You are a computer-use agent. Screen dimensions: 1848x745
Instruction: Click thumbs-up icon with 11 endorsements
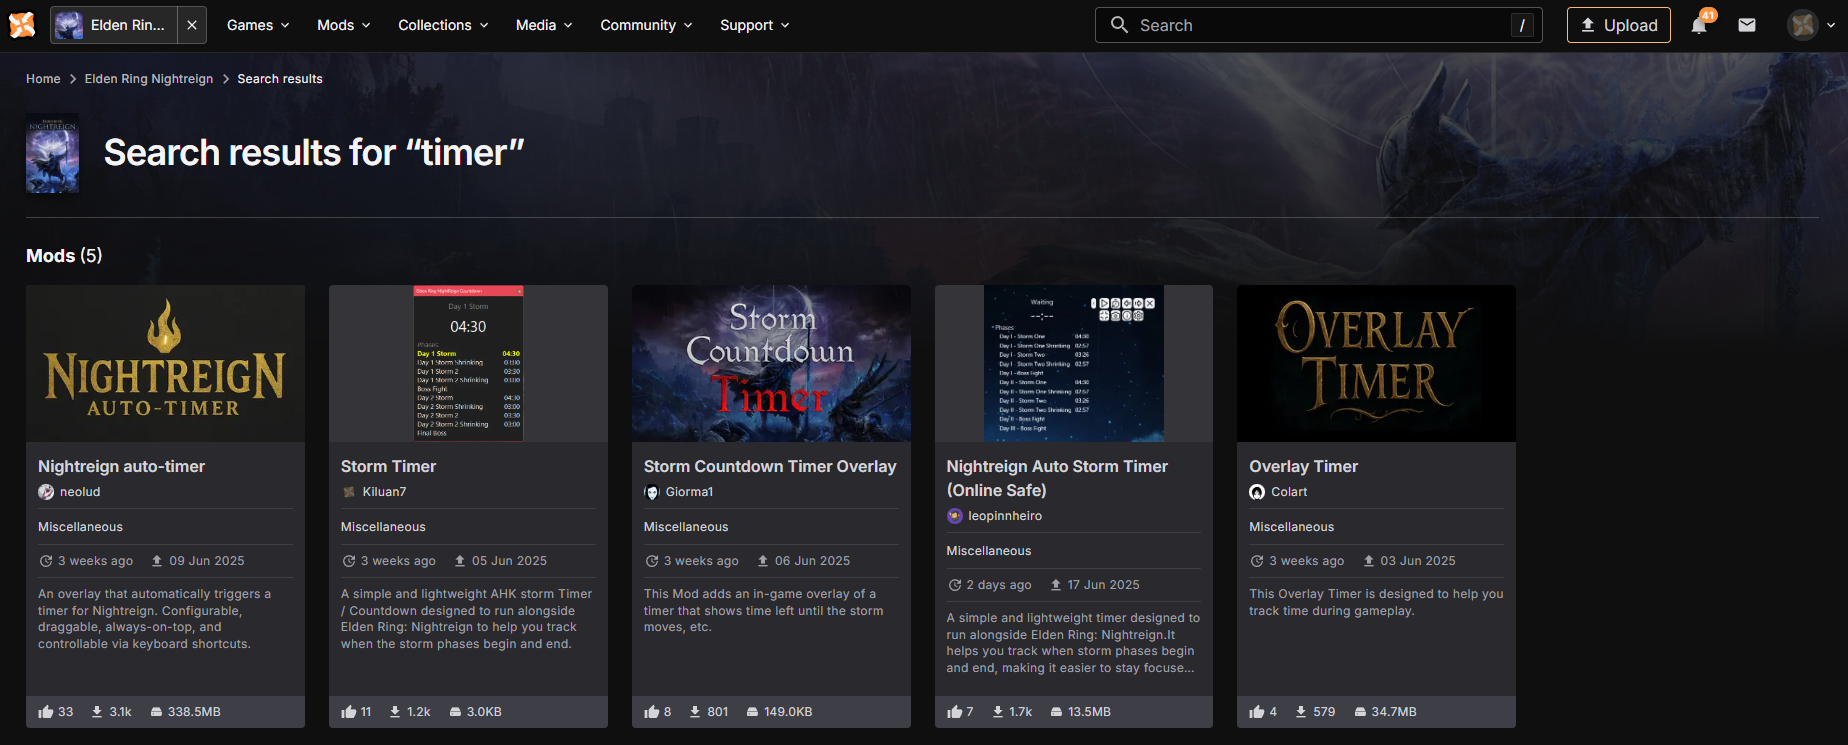[349, 712]
